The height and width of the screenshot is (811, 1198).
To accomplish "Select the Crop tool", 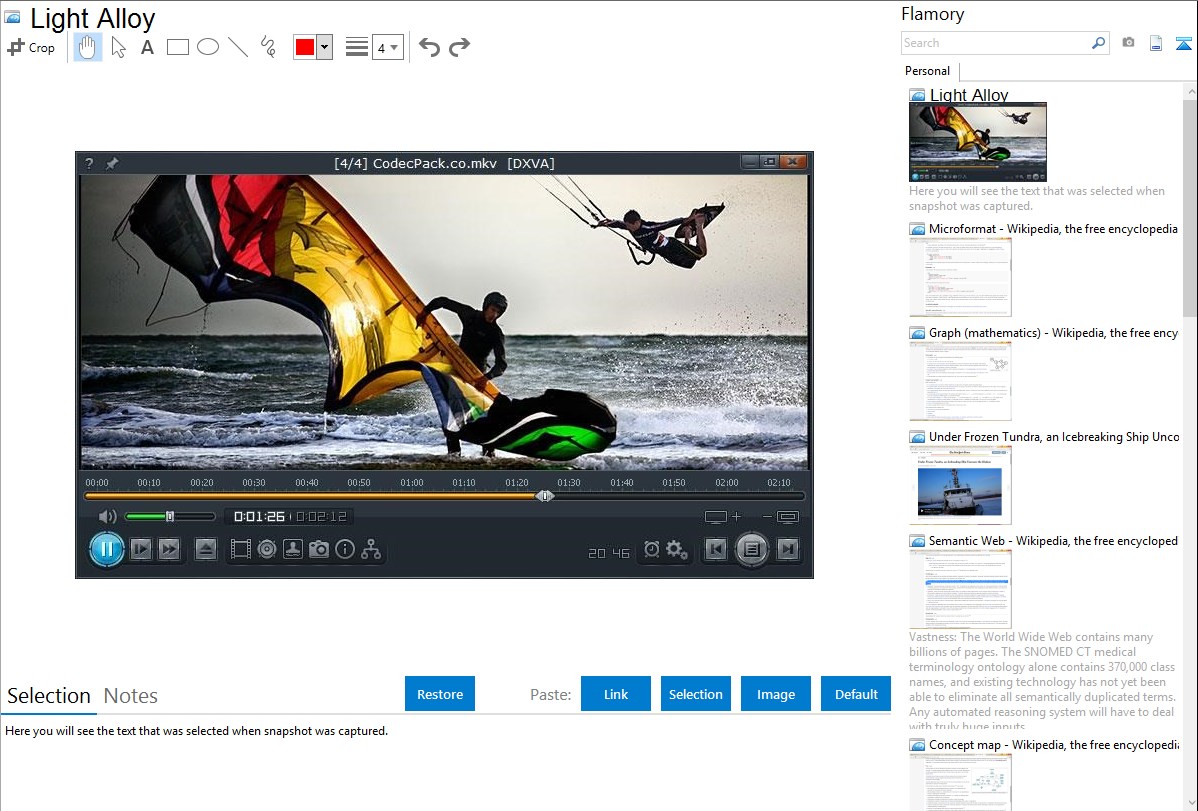I will pyautogui.click(x=31, y=47).
